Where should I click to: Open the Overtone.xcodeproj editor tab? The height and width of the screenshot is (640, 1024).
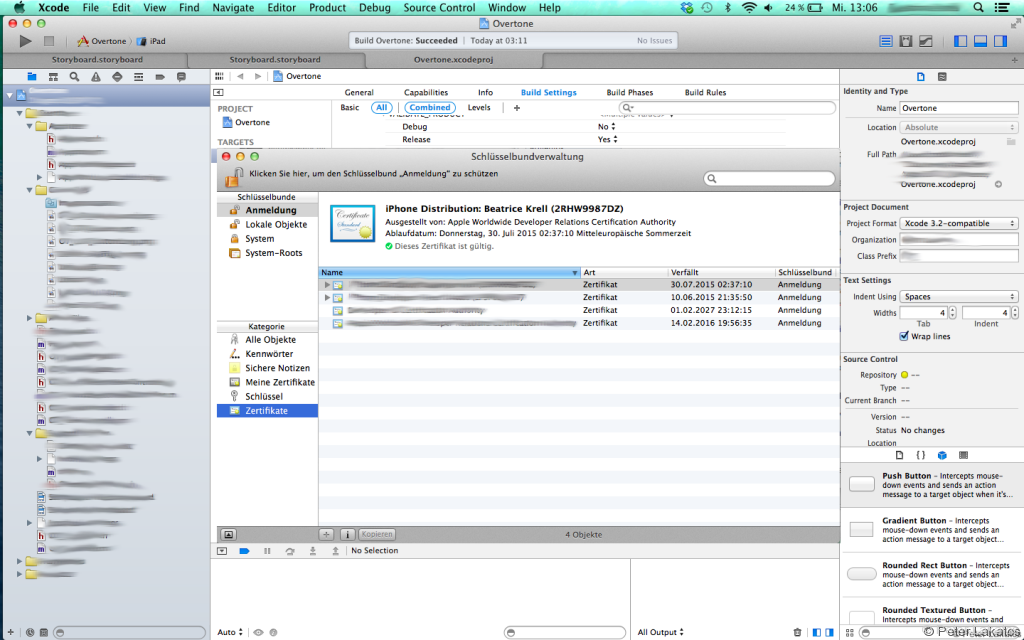point(453,59)
